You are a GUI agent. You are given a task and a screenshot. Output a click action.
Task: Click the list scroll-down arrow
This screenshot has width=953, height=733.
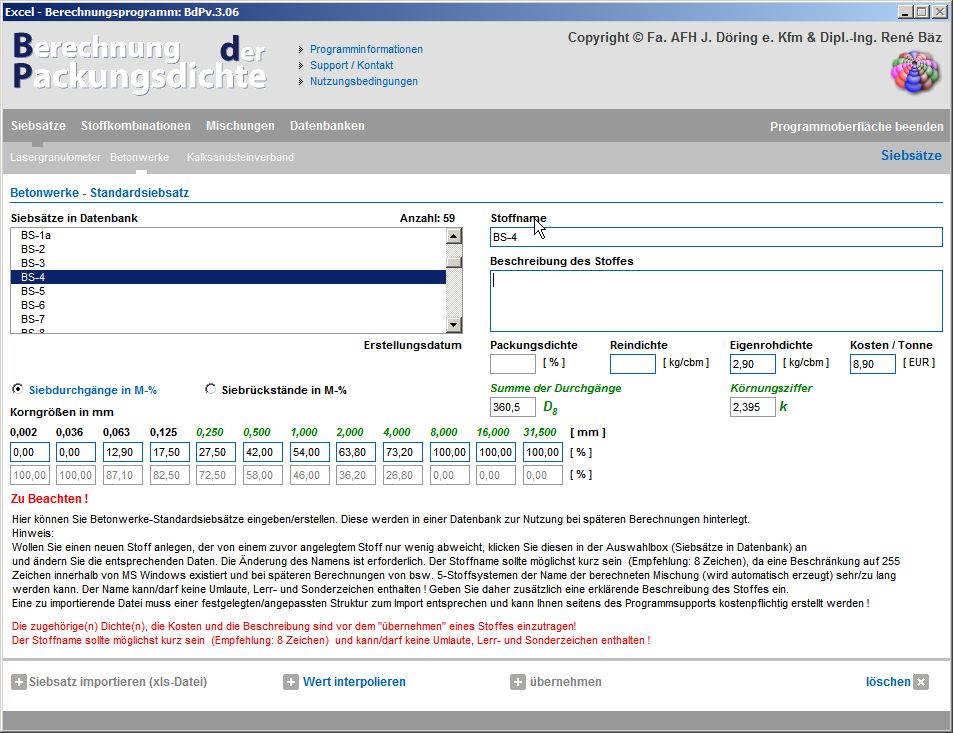(454, 325)
